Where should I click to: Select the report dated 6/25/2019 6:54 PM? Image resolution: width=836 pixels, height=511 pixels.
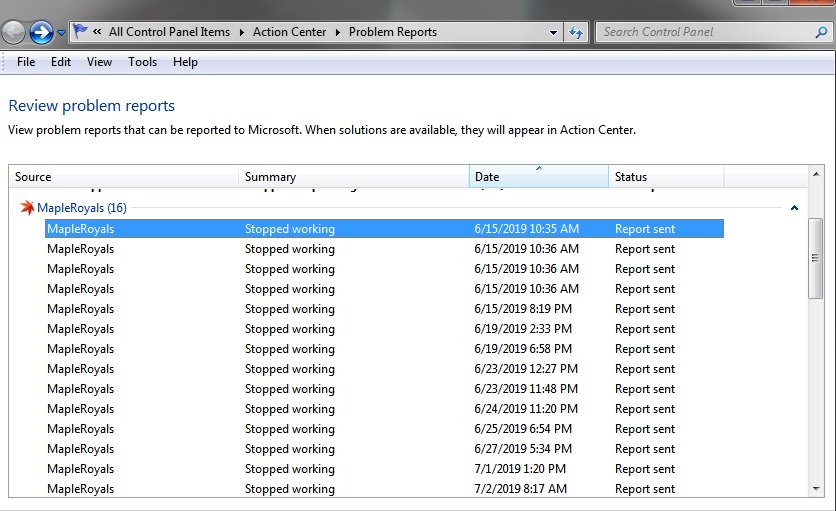pos(384,429)
